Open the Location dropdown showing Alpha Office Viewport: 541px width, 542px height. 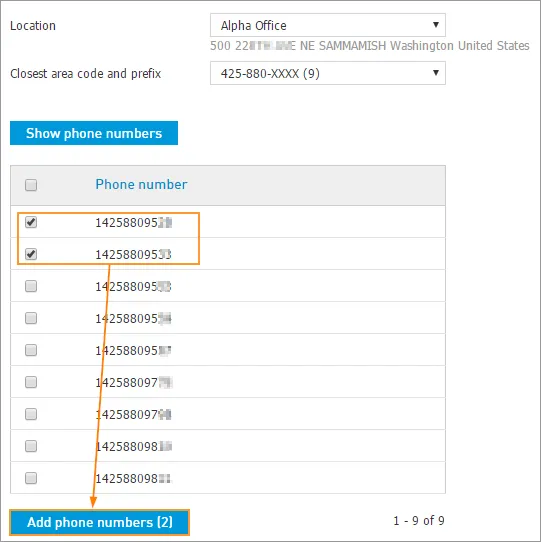[x=327, y=25]
